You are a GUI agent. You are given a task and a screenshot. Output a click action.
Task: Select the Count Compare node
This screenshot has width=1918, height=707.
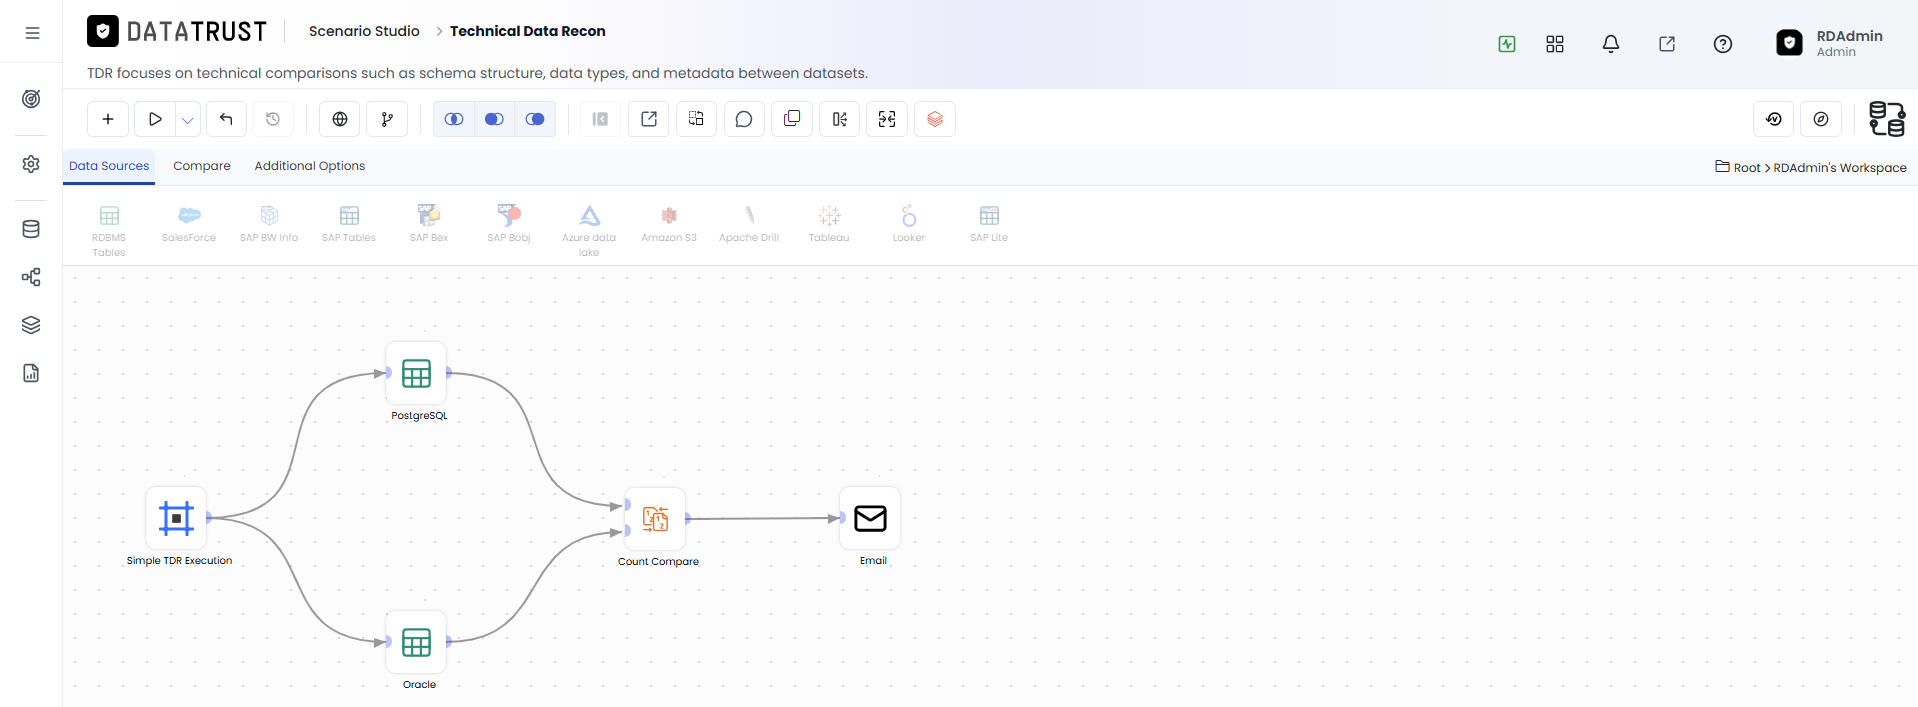656,519
